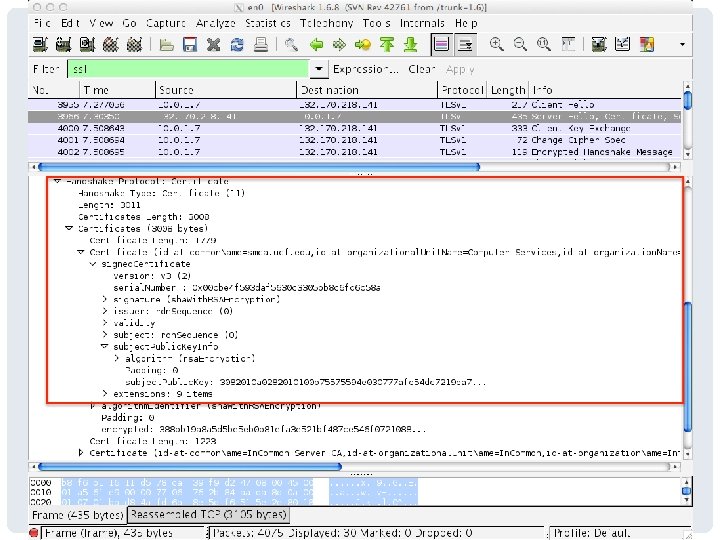Collapse the Handshake Protocol: Certificate node

[57, 181]
